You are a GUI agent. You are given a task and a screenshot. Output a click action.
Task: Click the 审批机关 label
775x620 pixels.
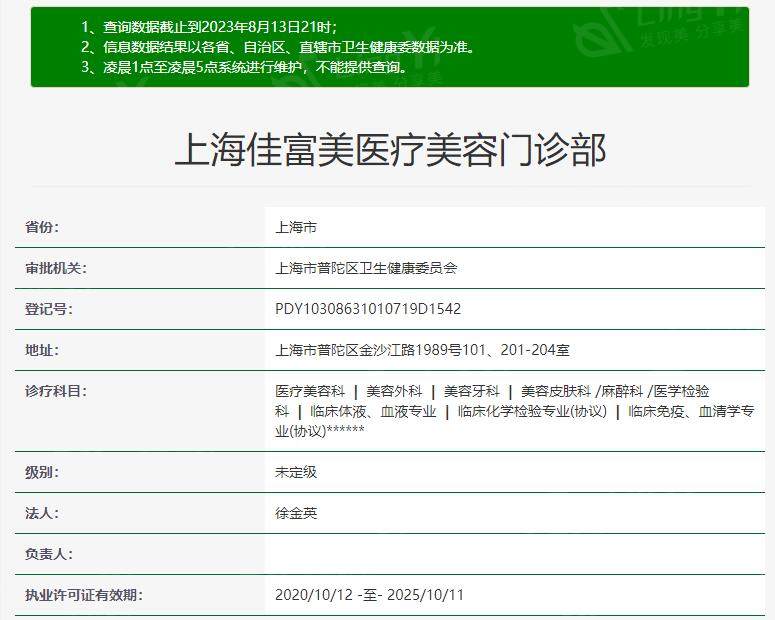(x=55, y=268)
